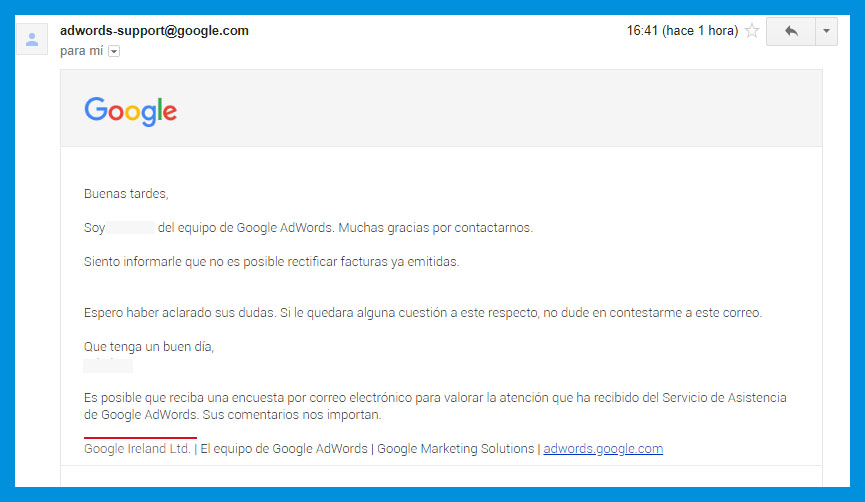Click sender address adwords-support@google.com

pos(154,31)
